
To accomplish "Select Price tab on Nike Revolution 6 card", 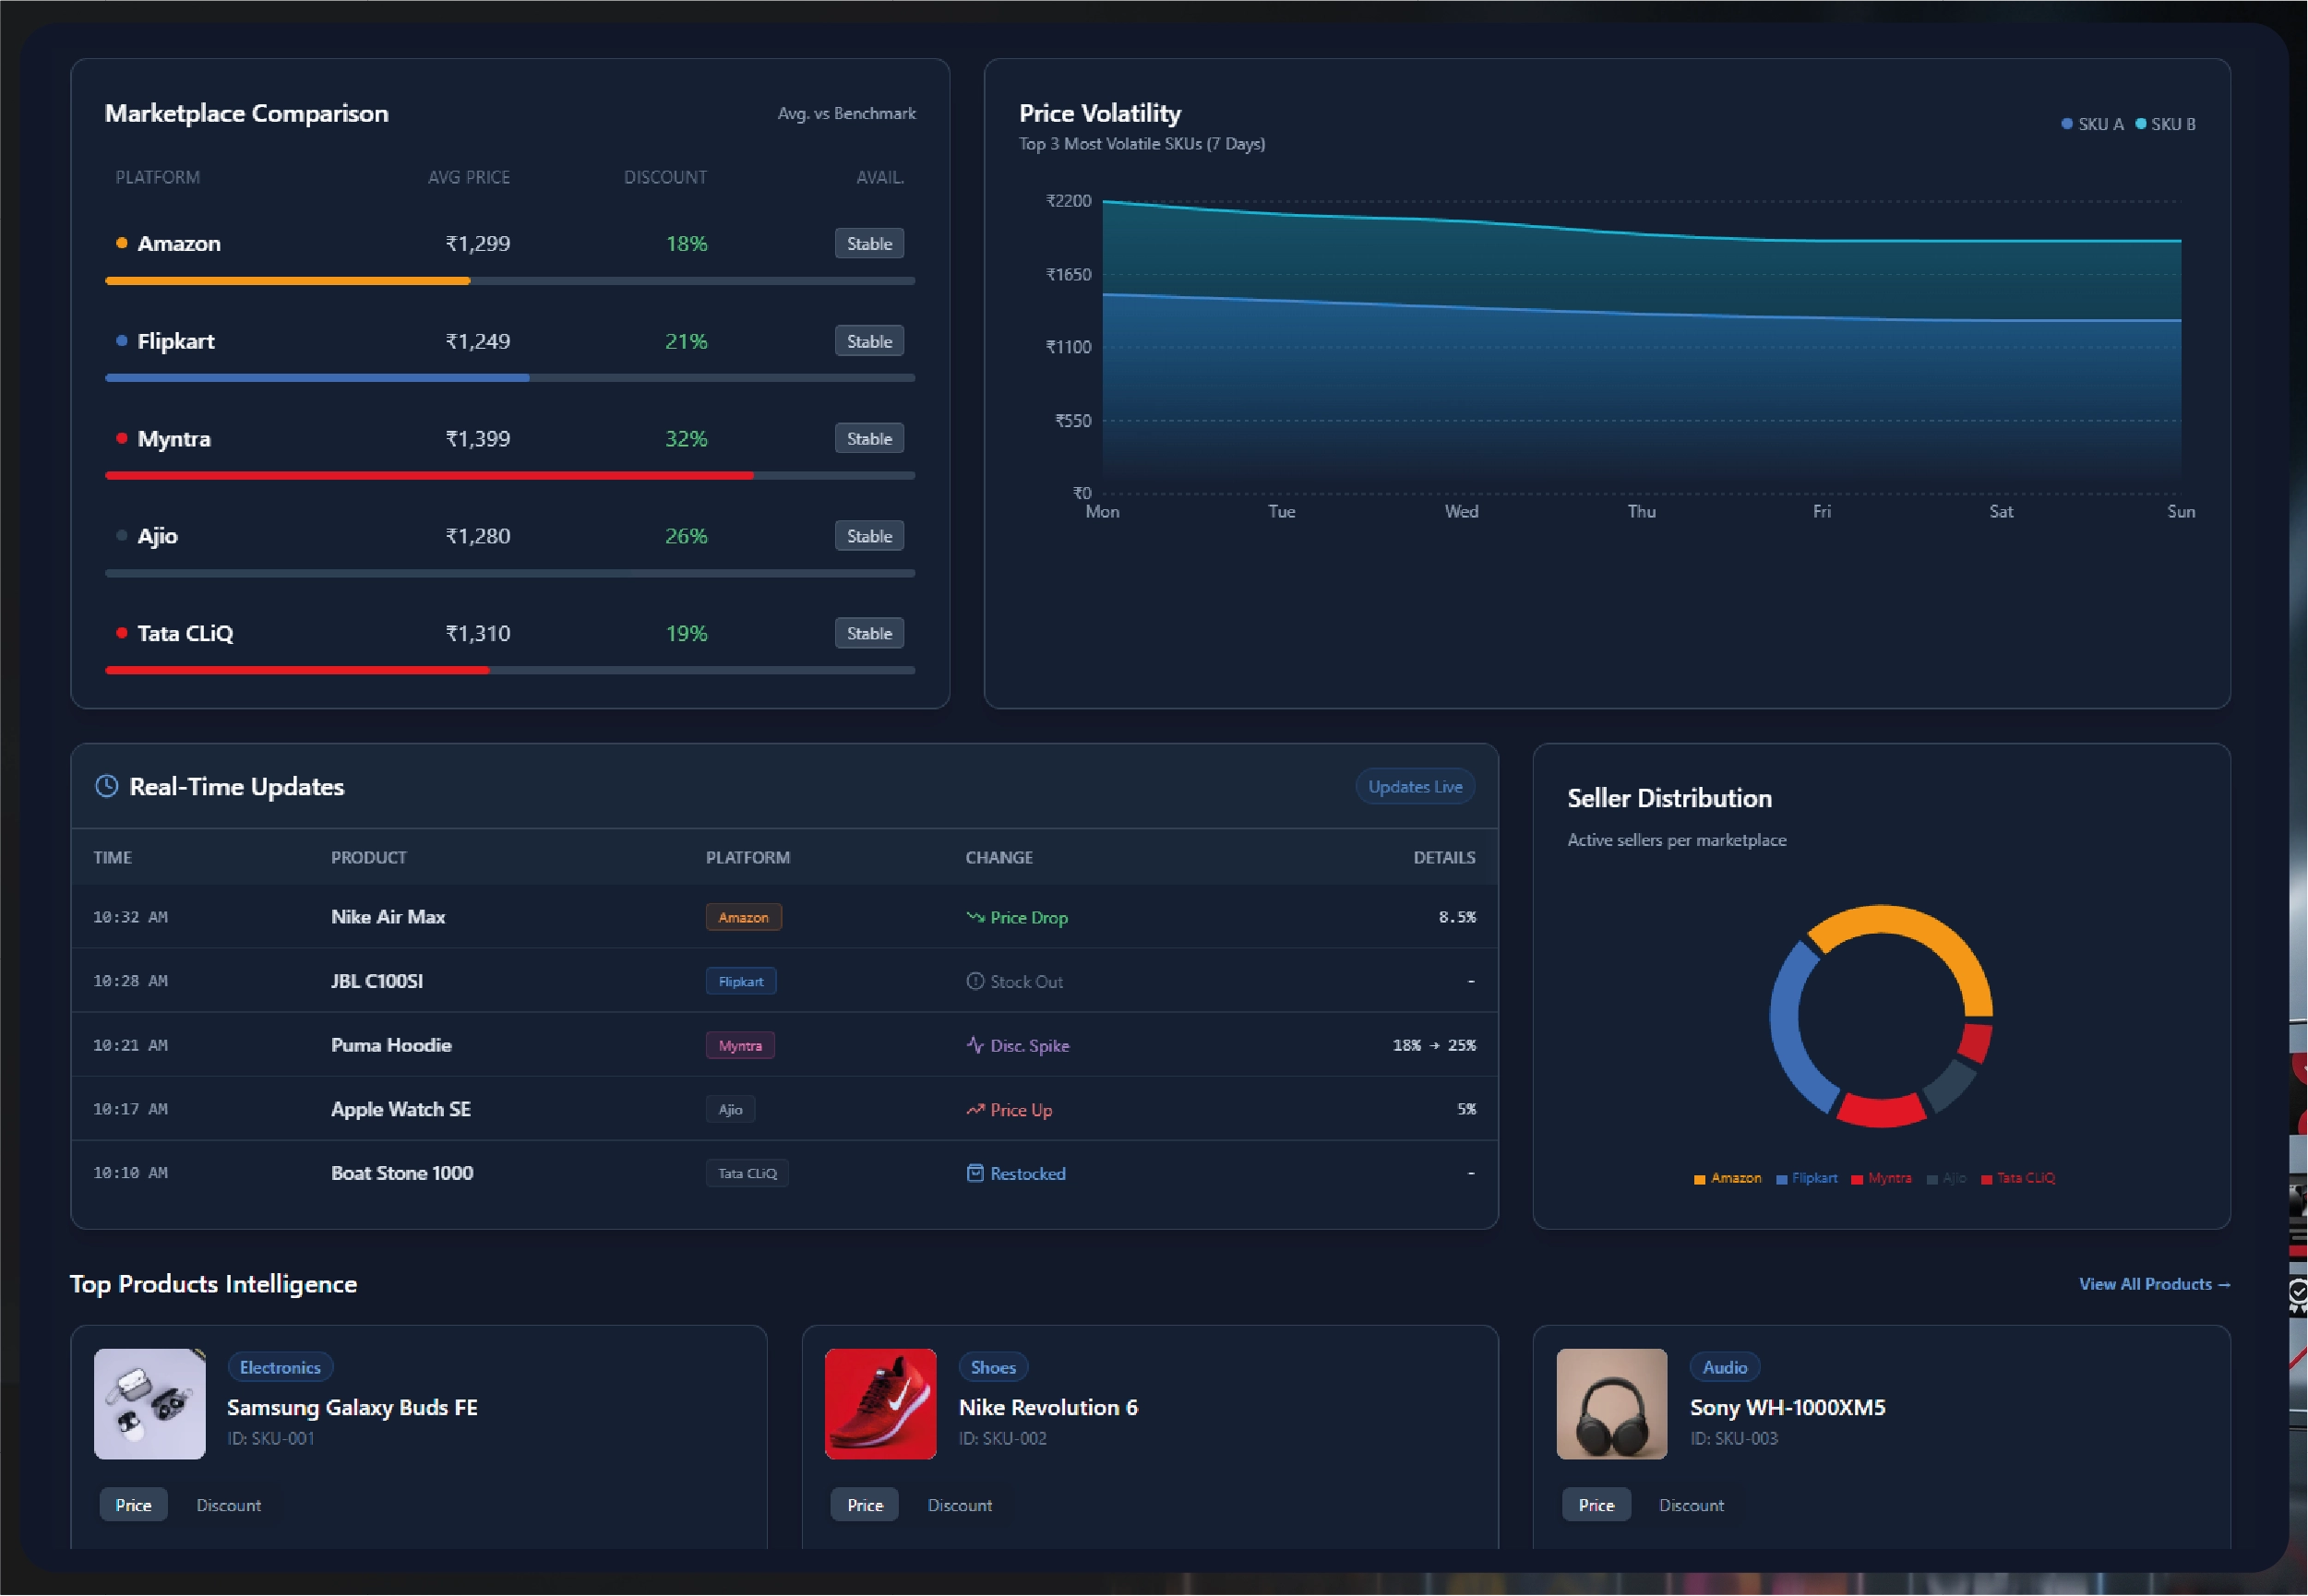I will (x=864, y=1505).
